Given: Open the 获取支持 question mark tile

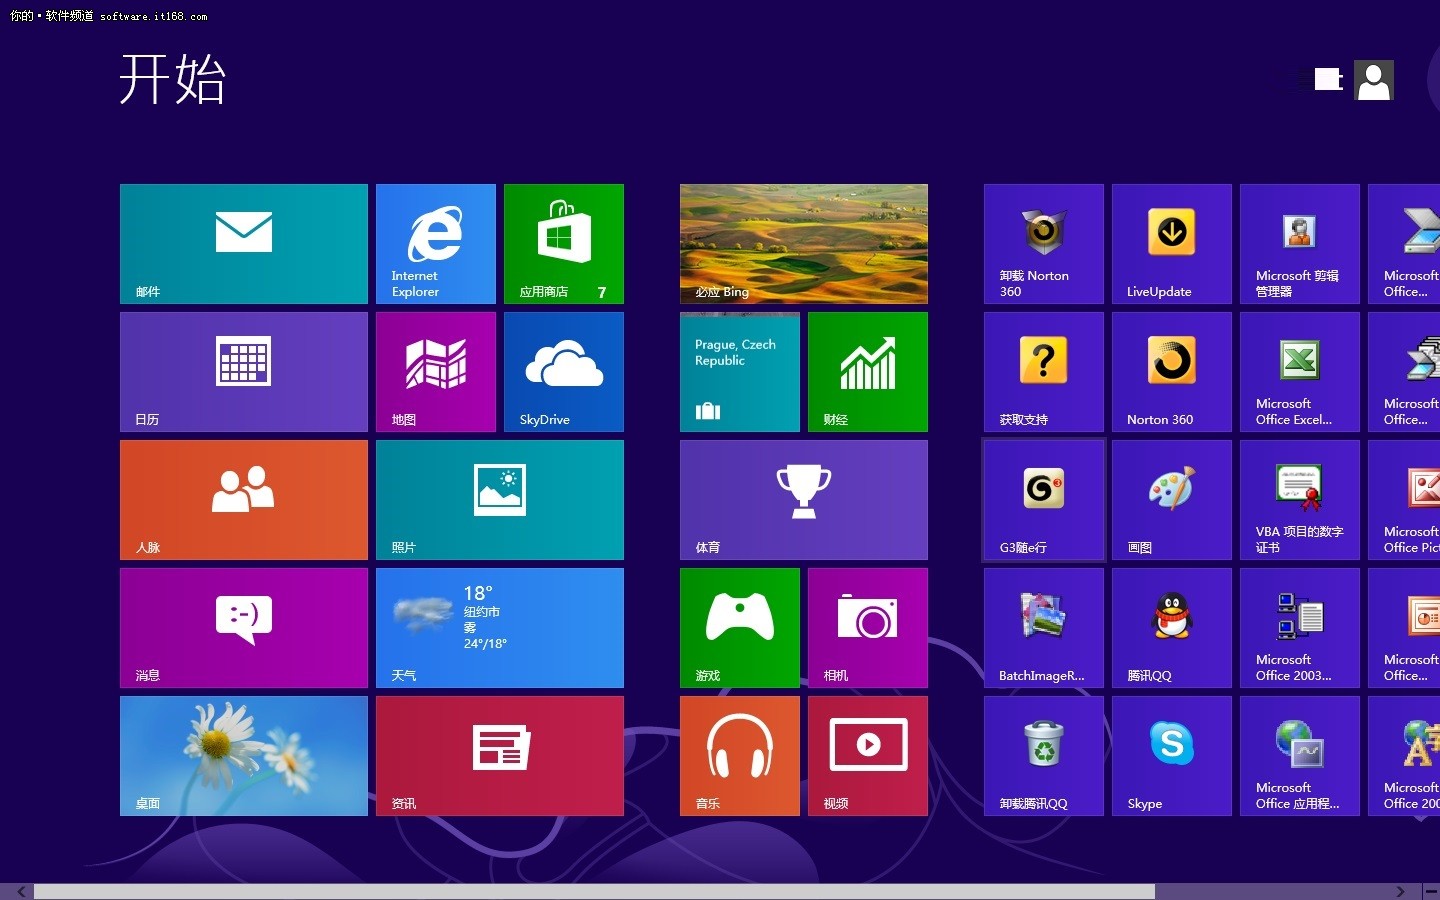Looking at the screenshot, I should tap(1044, 372).
